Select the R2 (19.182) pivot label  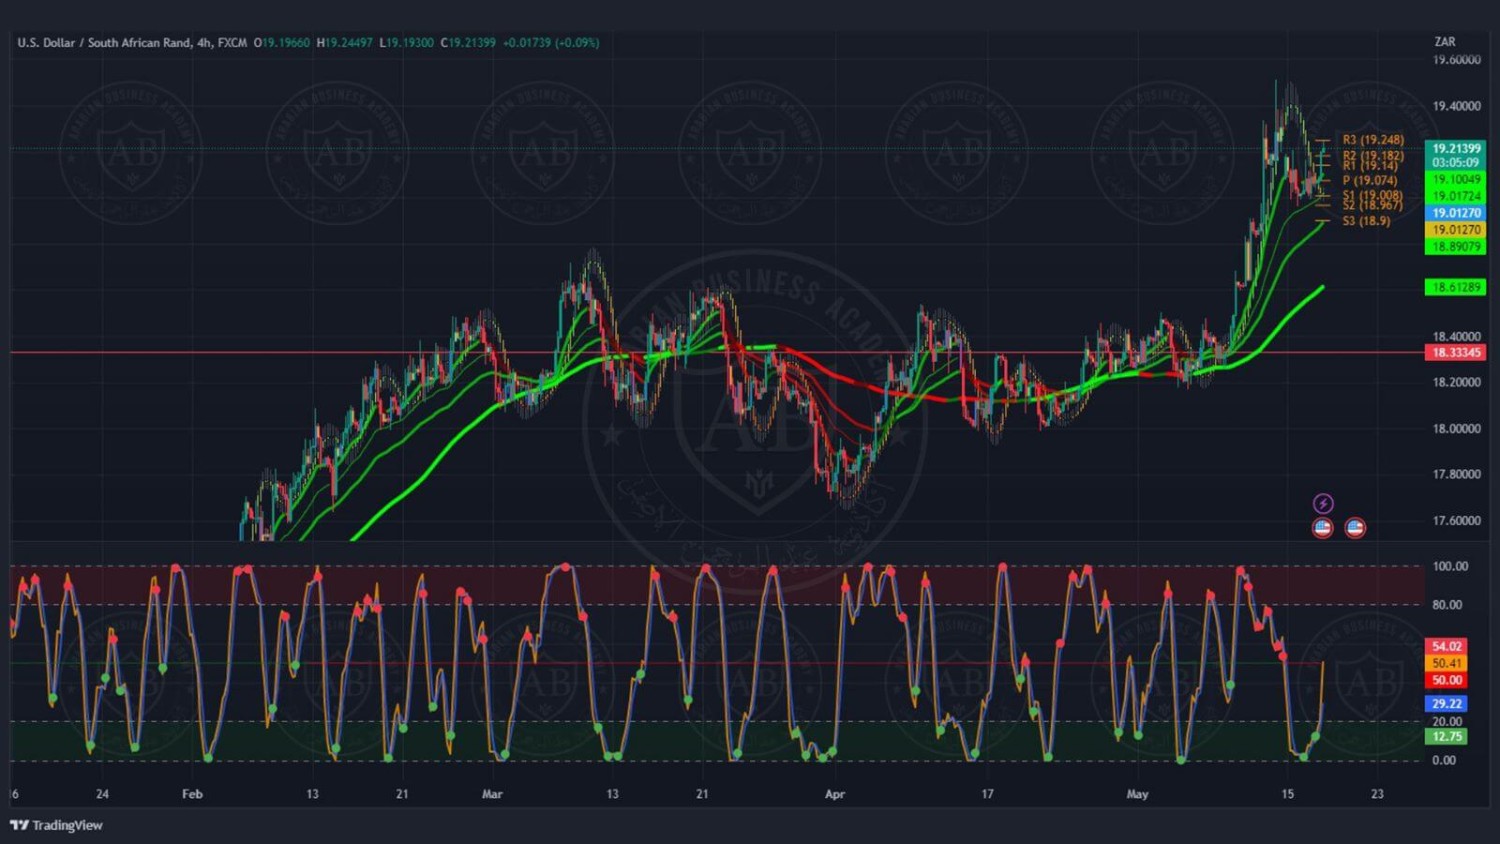pyautogui.click(x=1373, y=156)
